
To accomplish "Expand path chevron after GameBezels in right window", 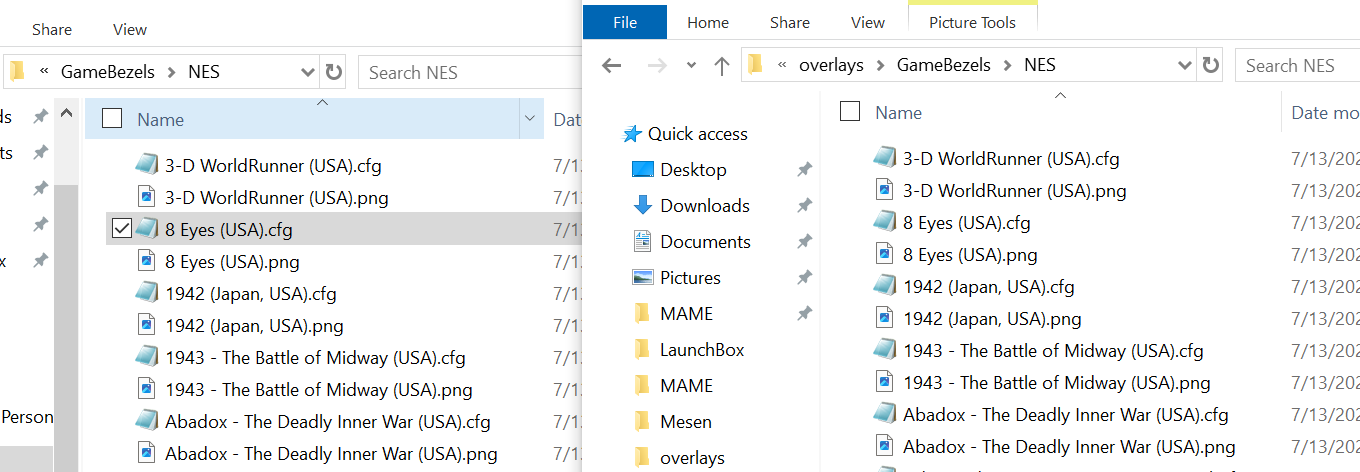I will (x=1007, y=66).
